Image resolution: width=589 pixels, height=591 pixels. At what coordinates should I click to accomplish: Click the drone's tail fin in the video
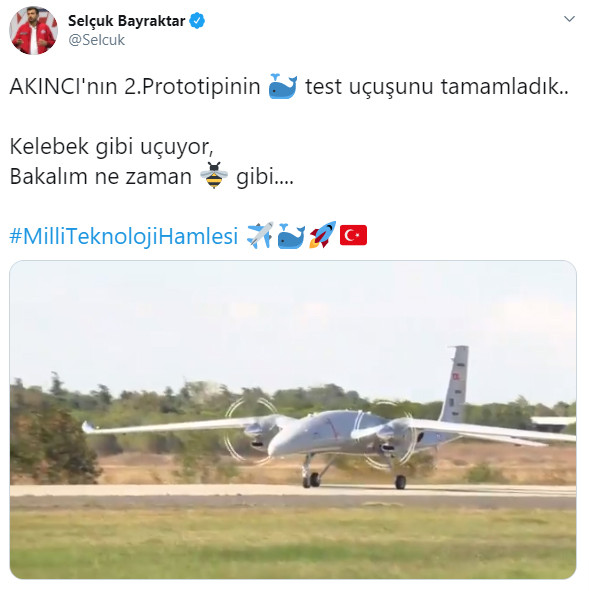pos(454,384)
